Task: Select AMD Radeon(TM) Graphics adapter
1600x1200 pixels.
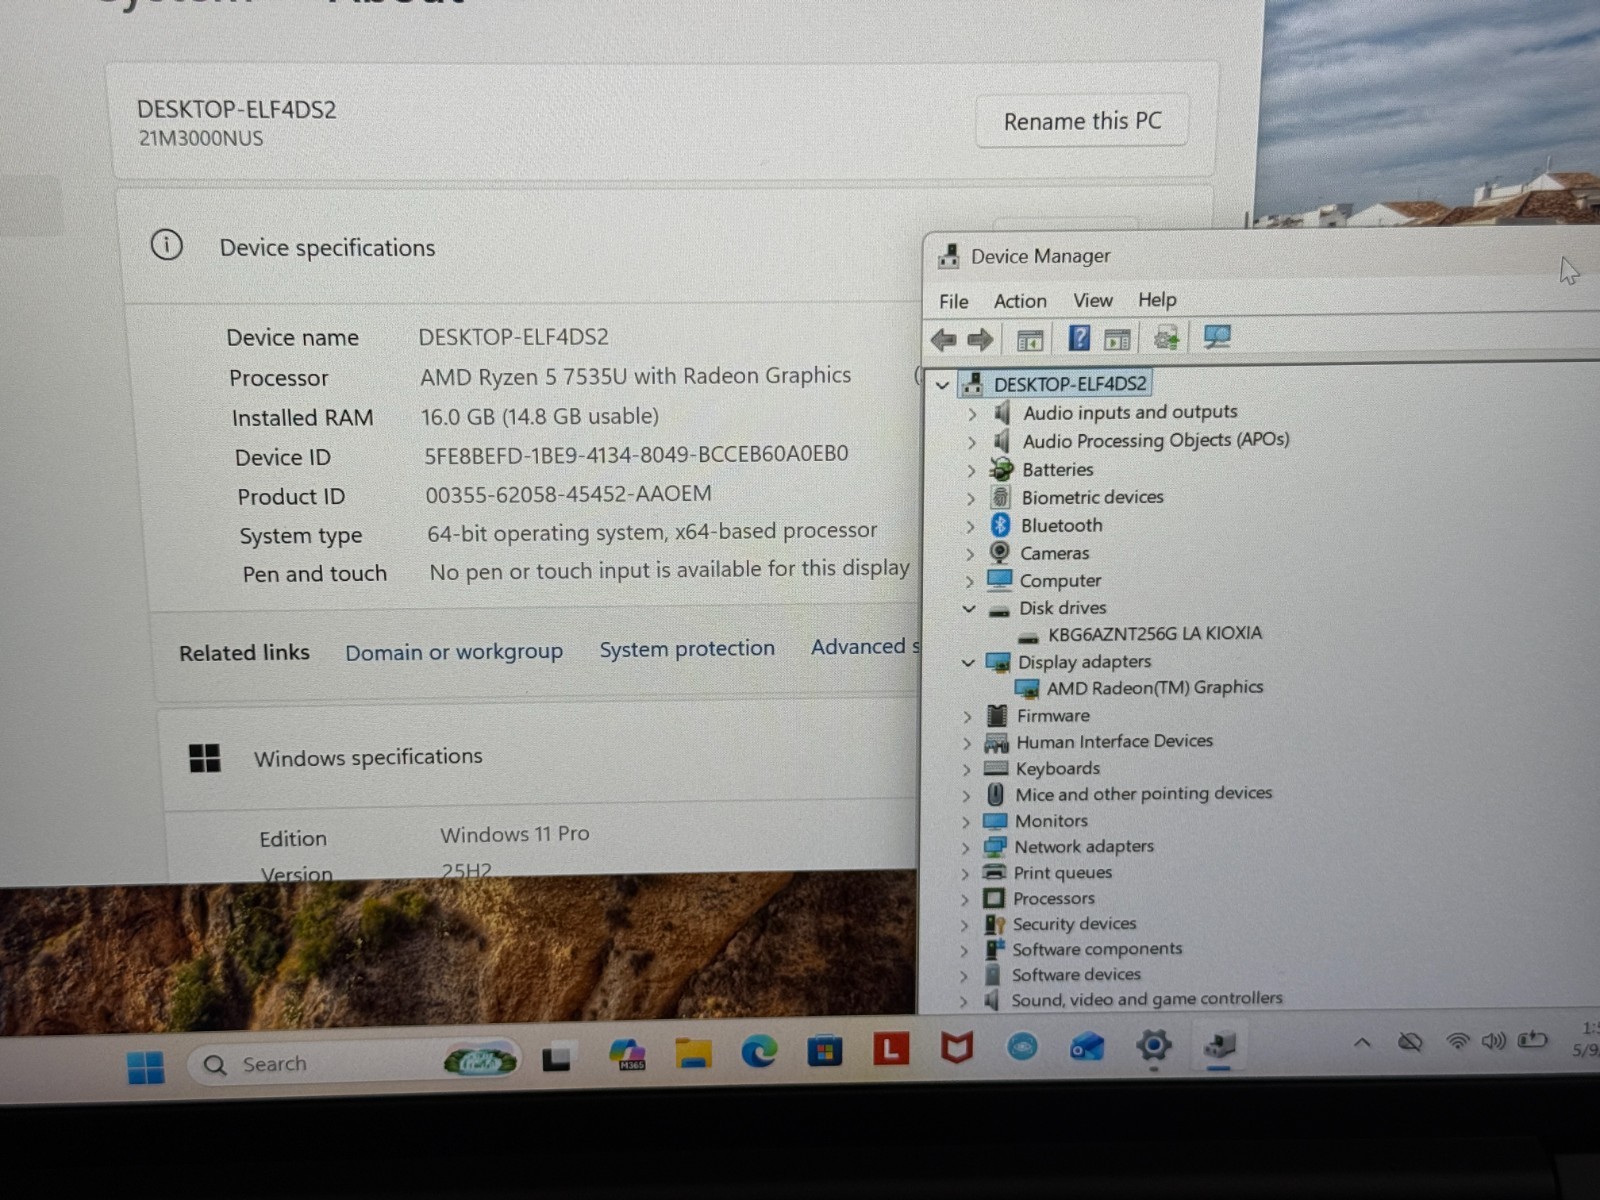Action: tap(1154, 688)
